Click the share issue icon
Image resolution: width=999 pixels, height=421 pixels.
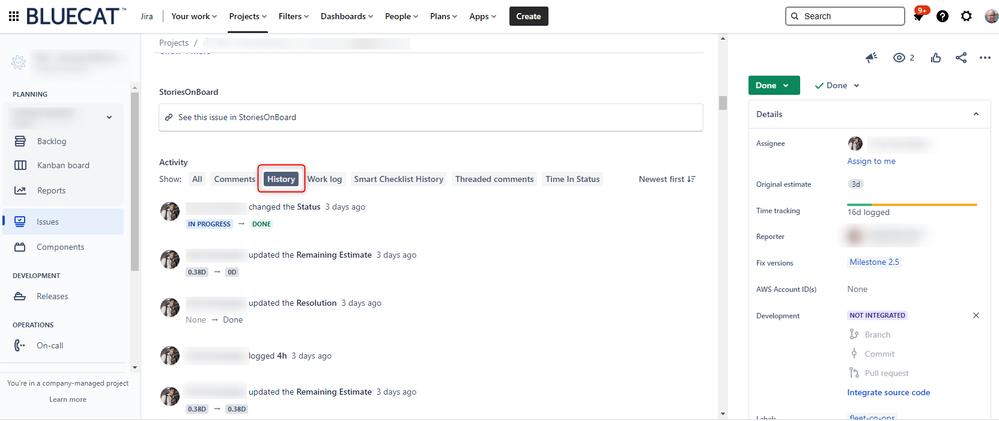click(x=961, y=58)
